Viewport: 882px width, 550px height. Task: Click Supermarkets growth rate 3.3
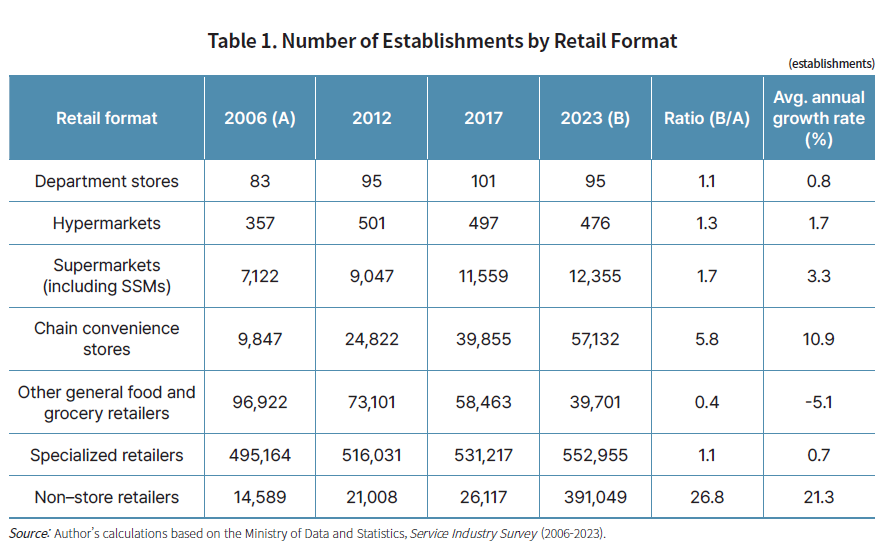point(818,276)
